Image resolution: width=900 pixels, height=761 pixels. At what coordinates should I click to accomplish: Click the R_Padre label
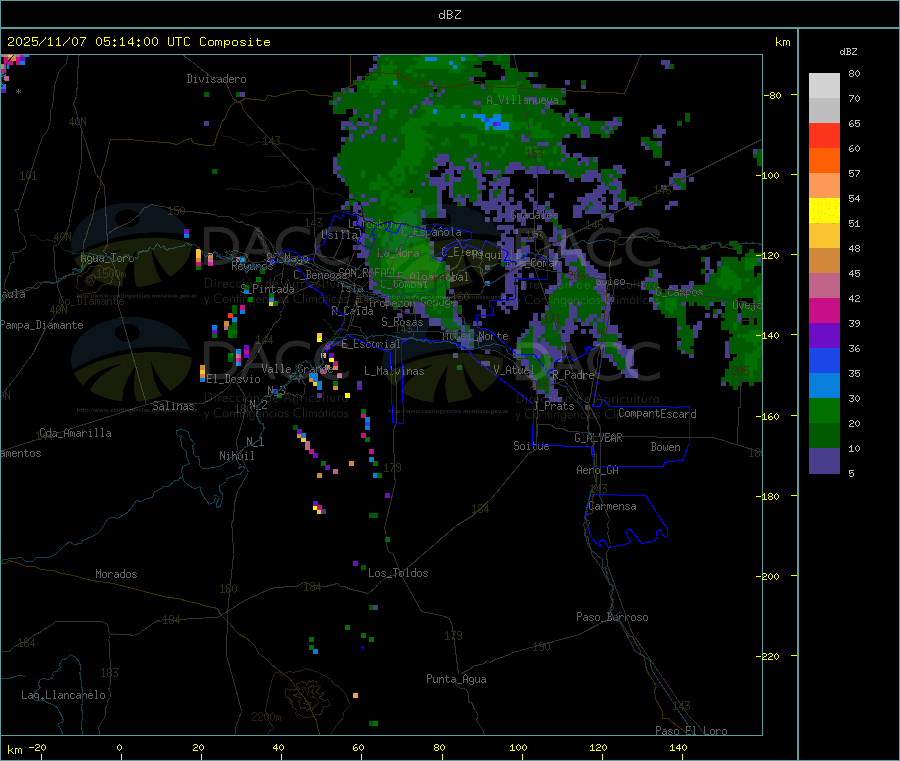point(573,375)
